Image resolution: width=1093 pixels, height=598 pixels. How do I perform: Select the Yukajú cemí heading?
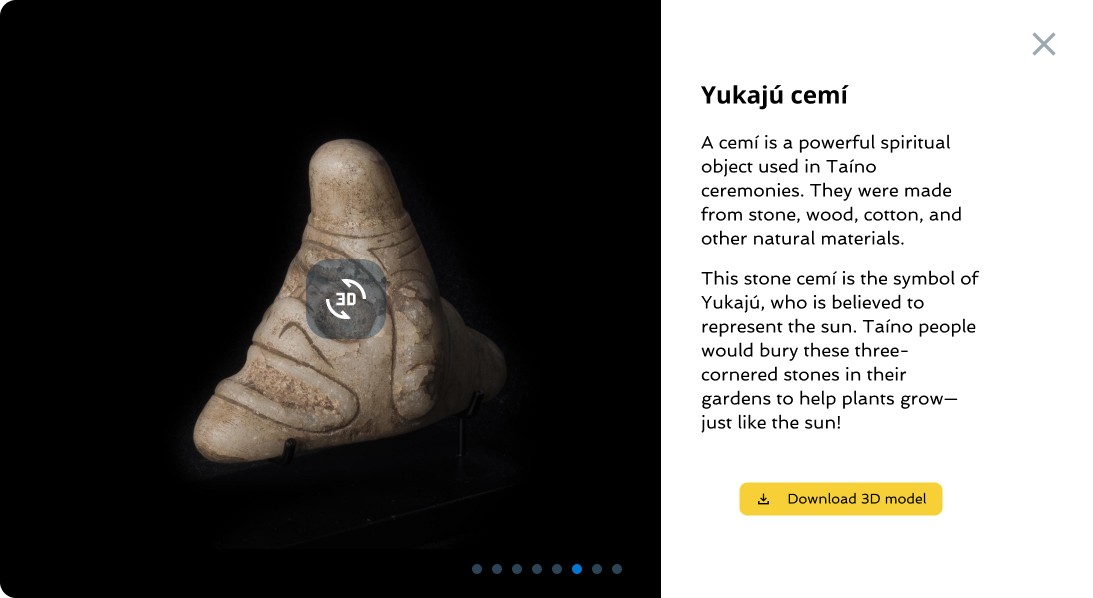click(774, 95)
